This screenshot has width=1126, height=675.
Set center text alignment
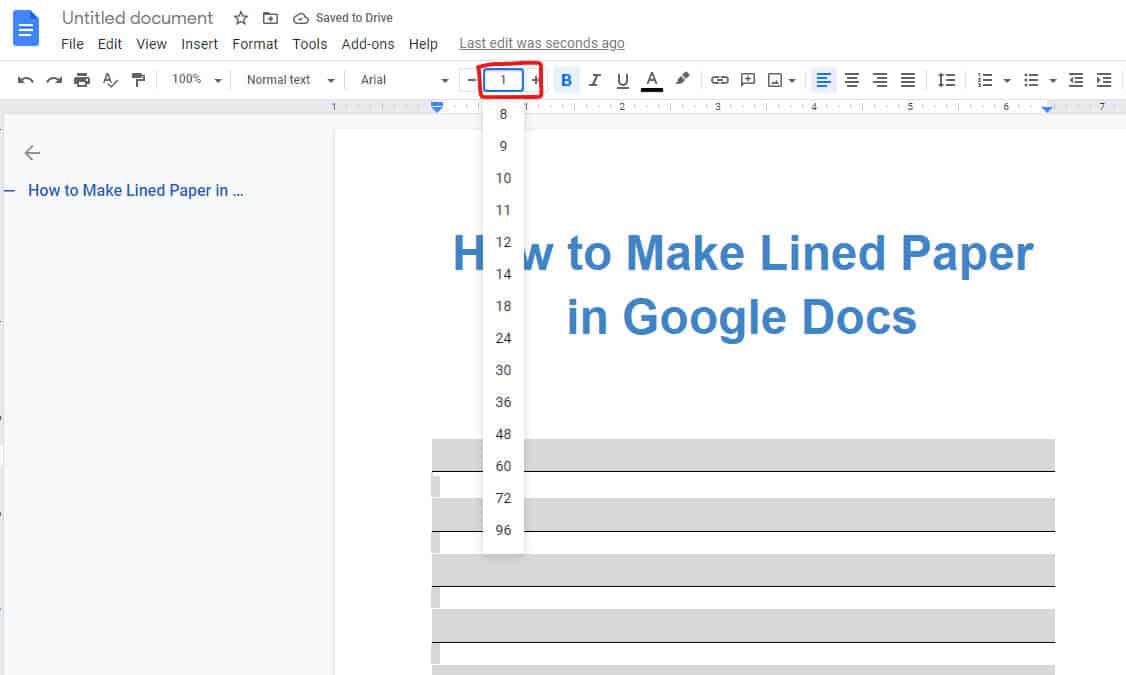(x=852, y=80)
